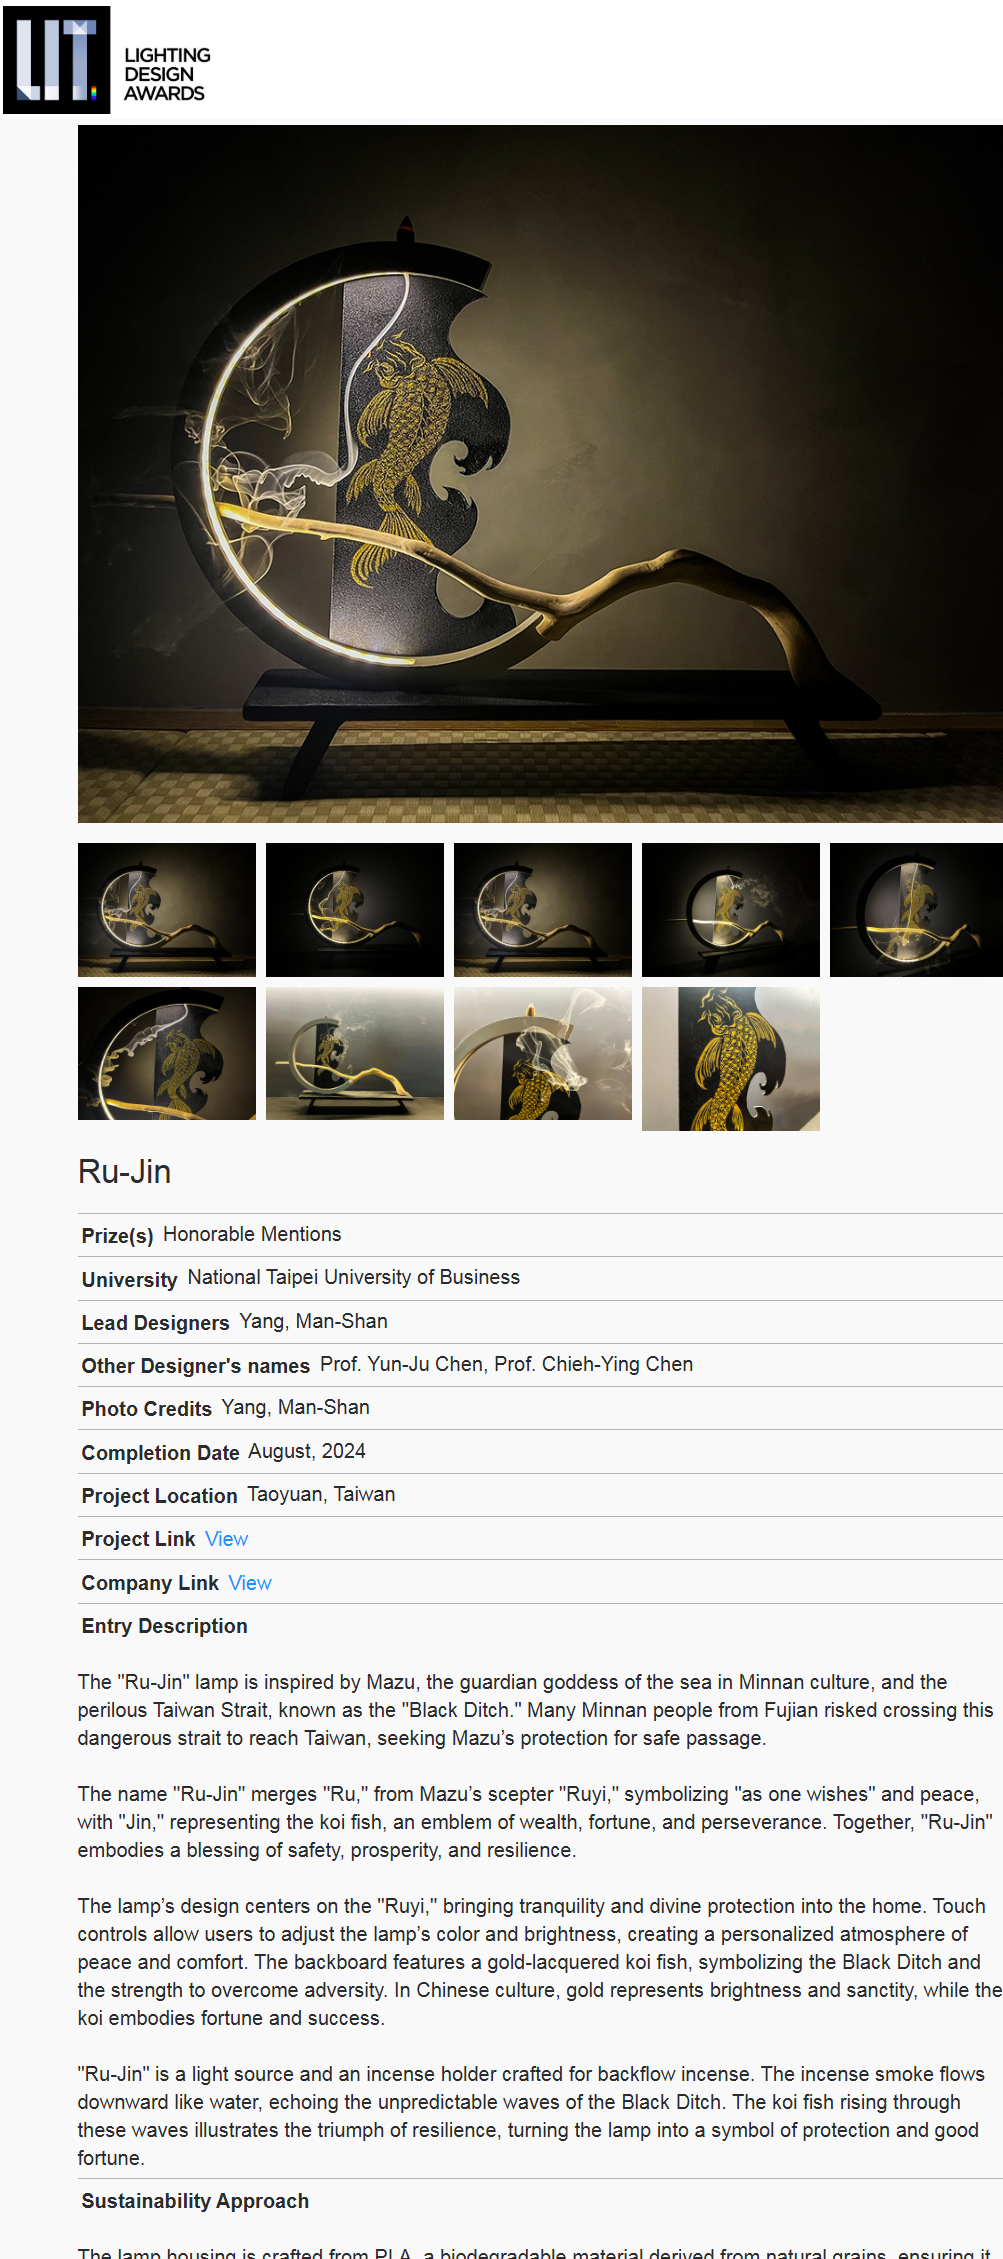Select the second thumbnail with dark background
1003x2259 pixels.
(x=355, y=910)
